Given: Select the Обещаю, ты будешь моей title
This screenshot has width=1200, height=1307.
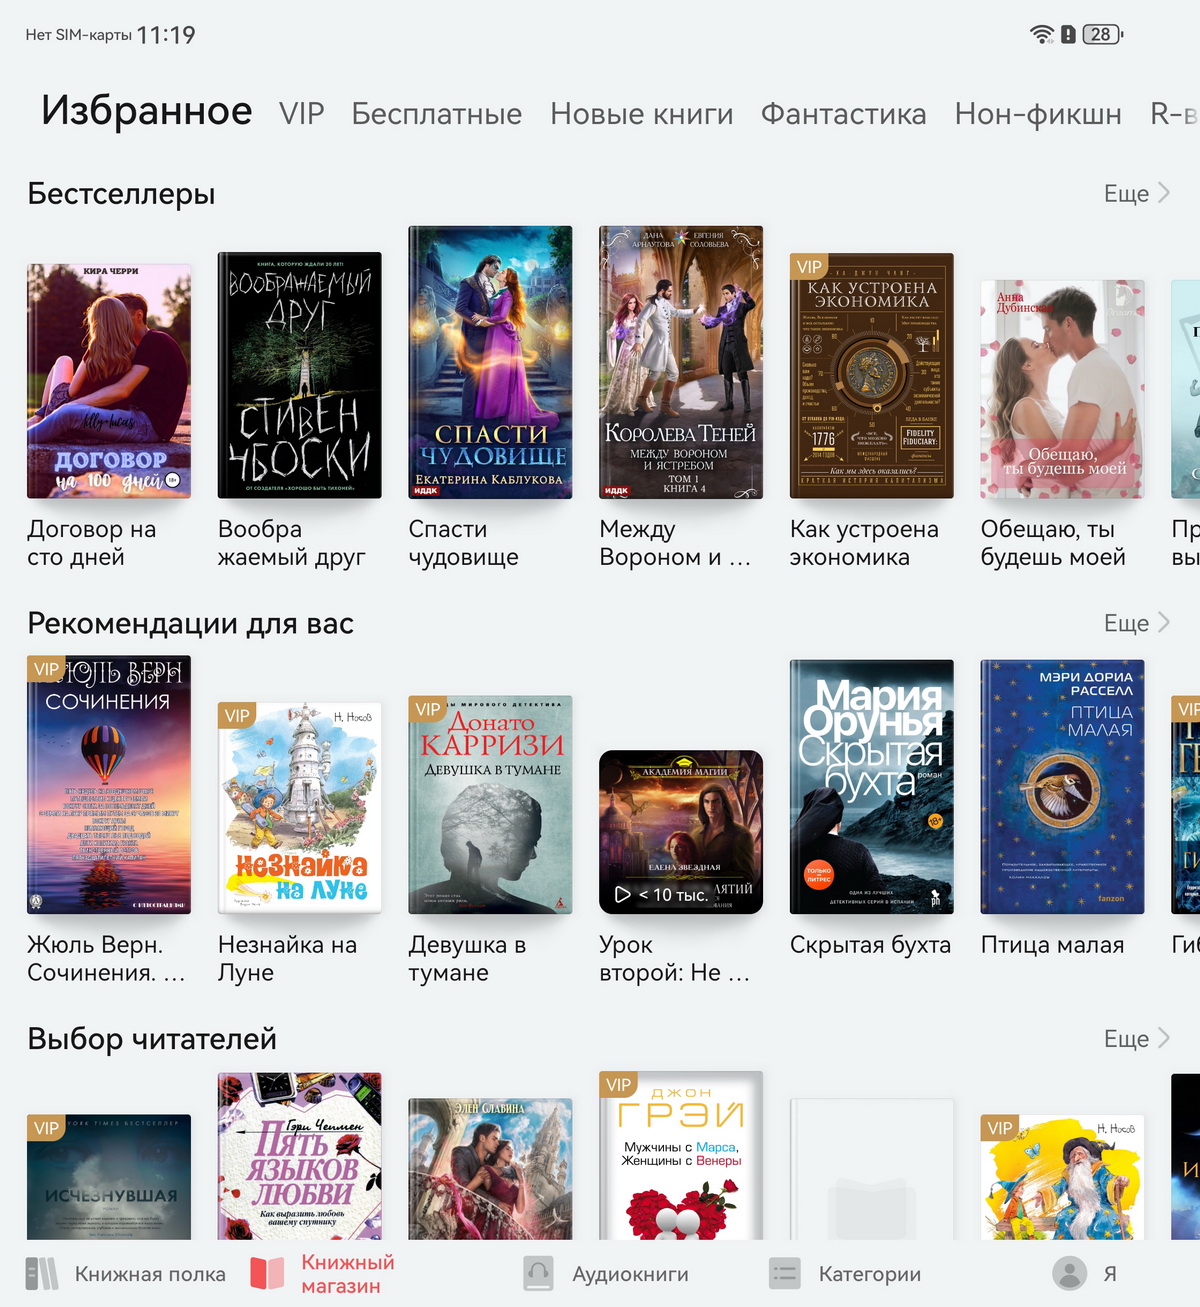Looking at the screenshot, I should click(x=1053, y=543).
